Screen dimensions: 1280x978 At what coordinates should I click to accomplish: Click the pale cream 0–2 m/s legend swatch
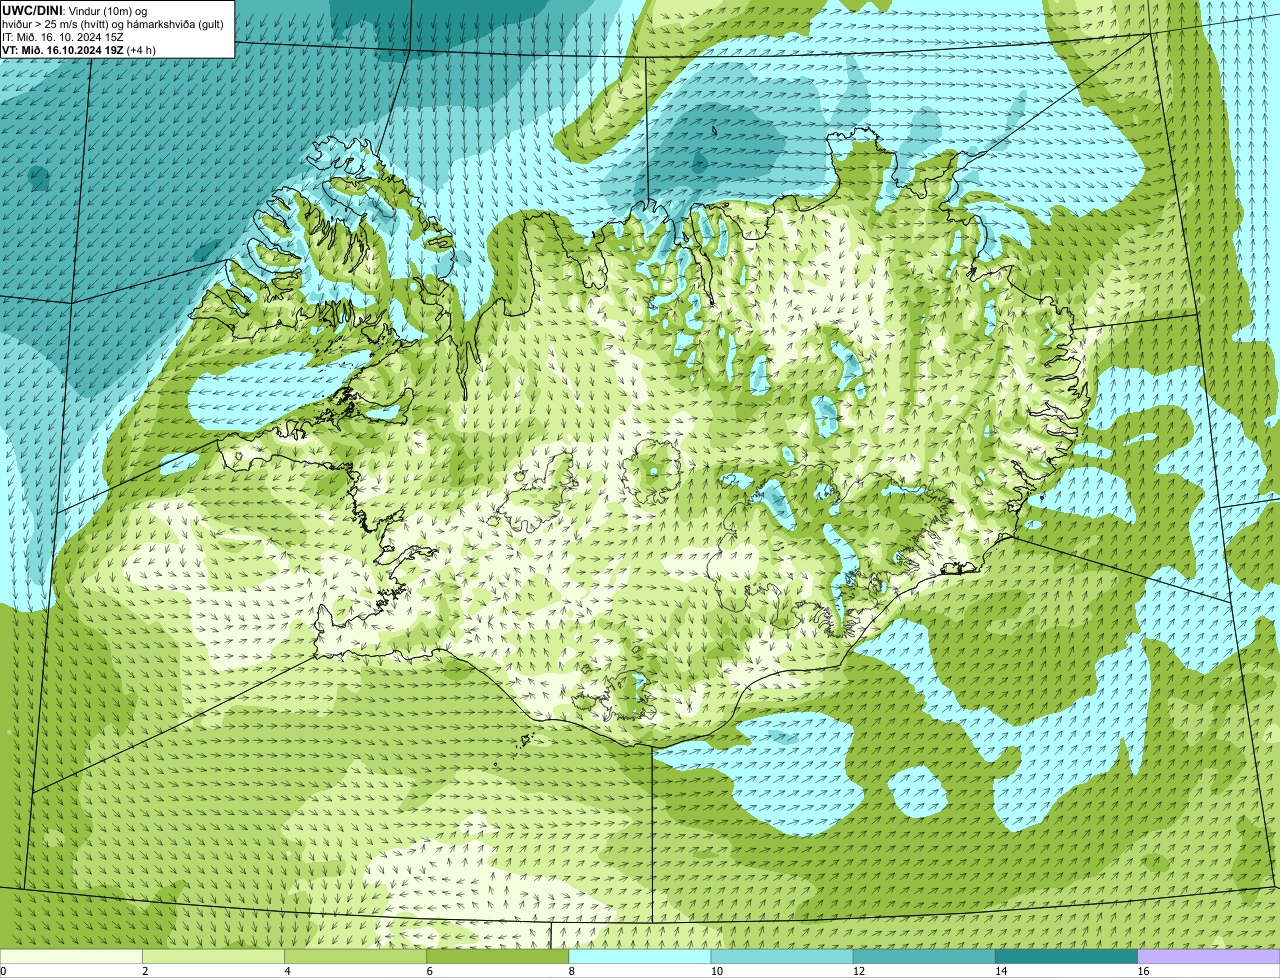pyautogui.click(x=71, y=957)
